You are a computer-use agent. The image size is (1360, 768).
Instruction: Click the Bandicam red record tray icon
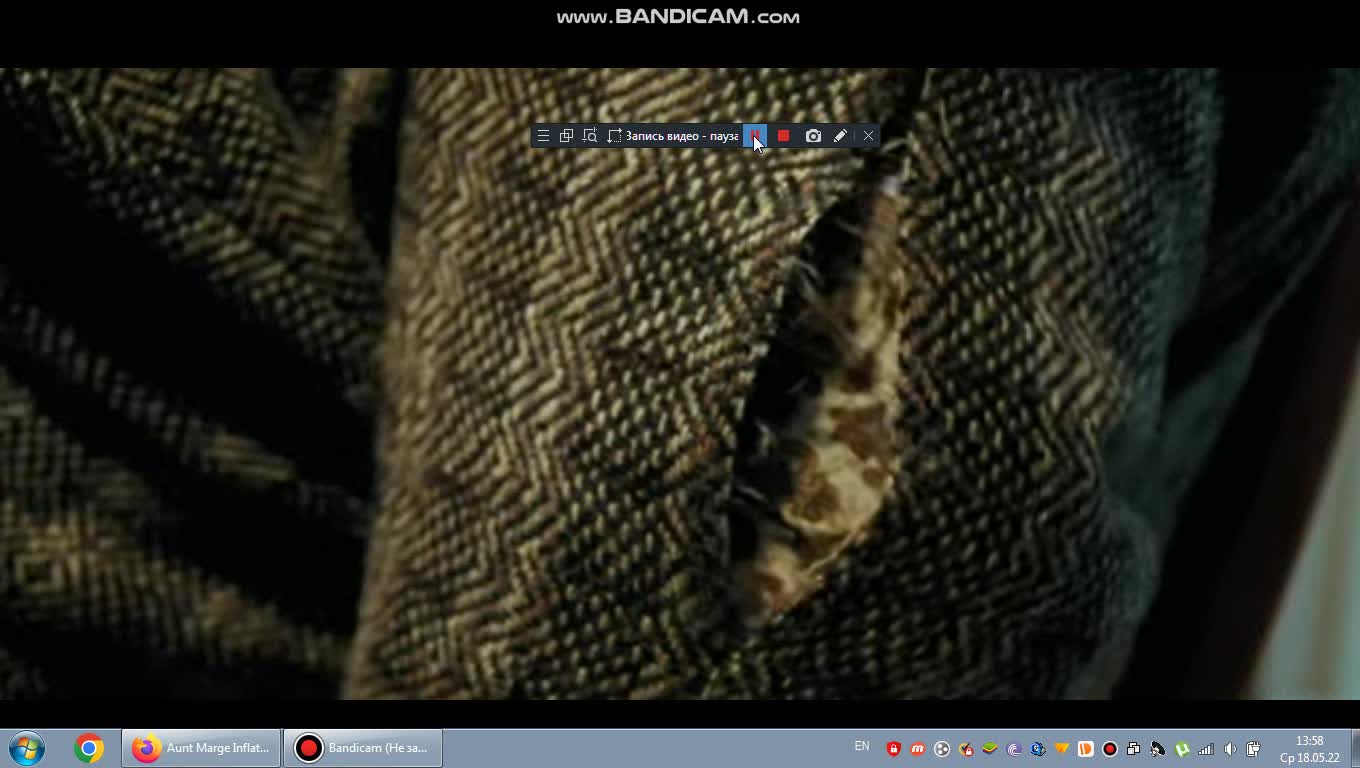1110,749
